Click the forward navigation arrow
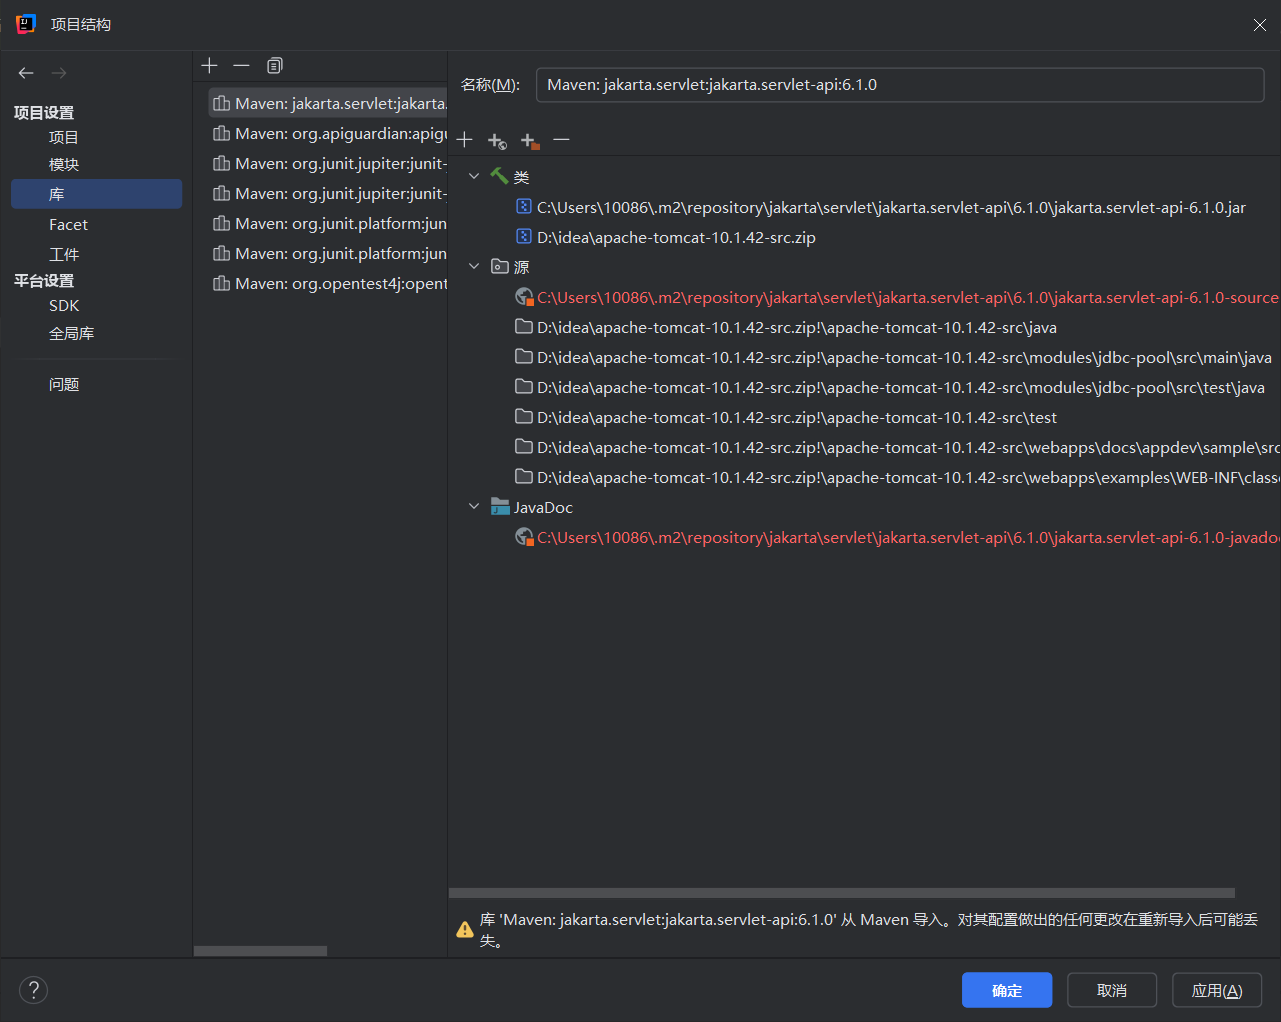The image size is (1281, 1022). coord(59,73)
